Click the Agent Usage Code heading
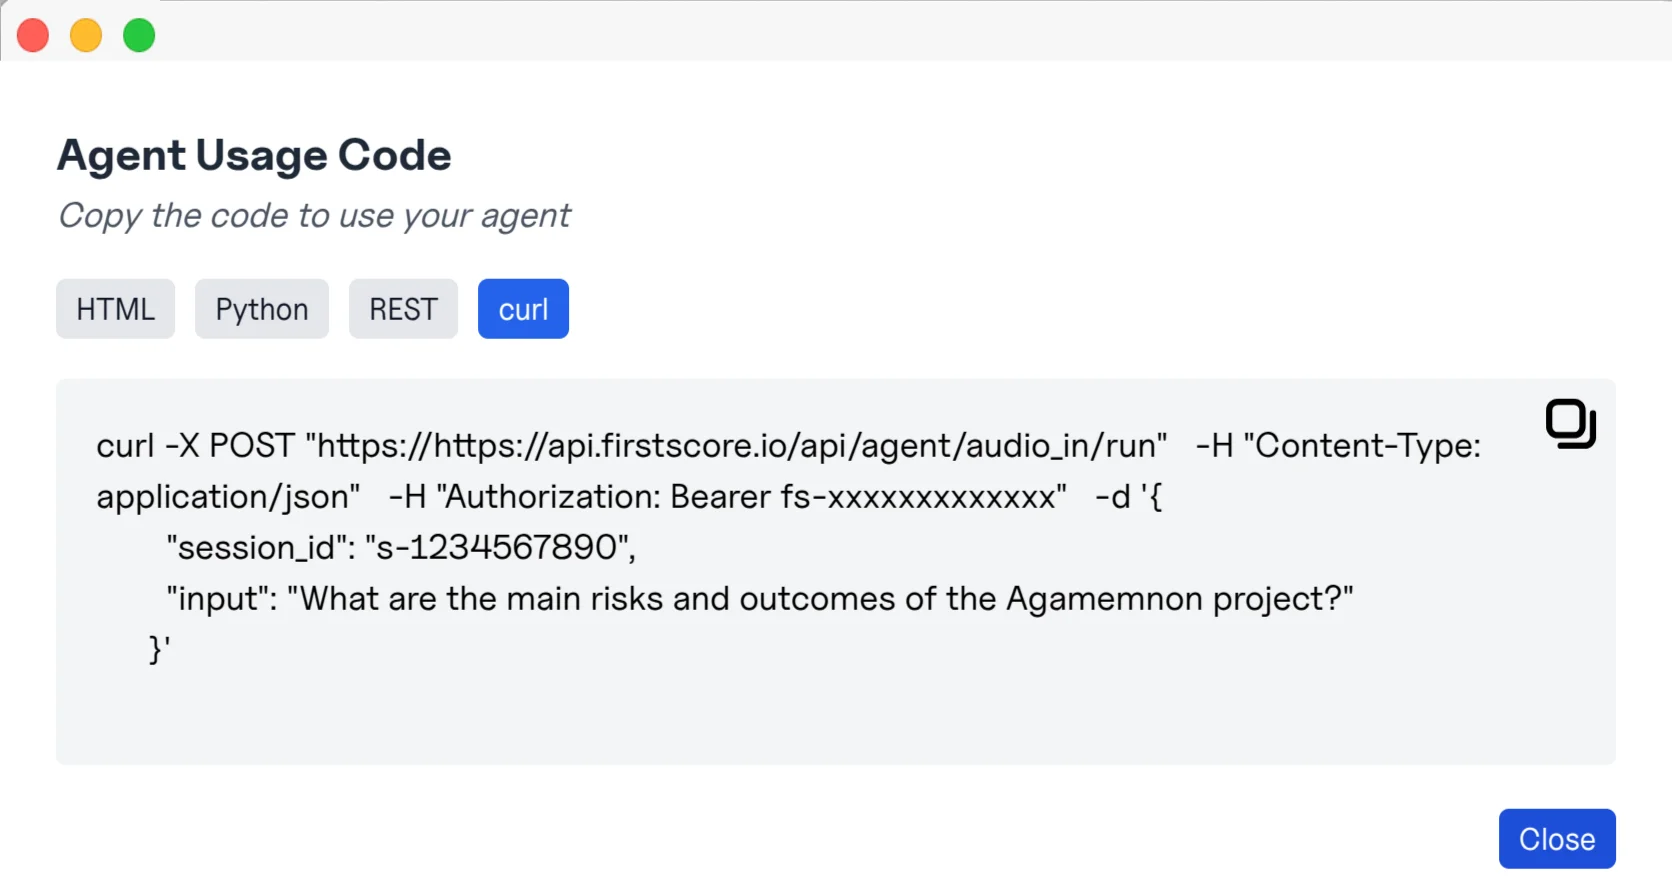1672x887 pixels. point(254,155)
